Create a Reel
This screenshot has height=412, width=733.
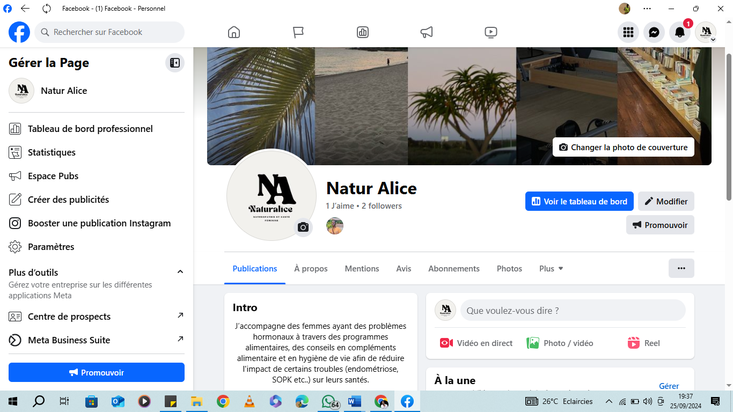644,343
